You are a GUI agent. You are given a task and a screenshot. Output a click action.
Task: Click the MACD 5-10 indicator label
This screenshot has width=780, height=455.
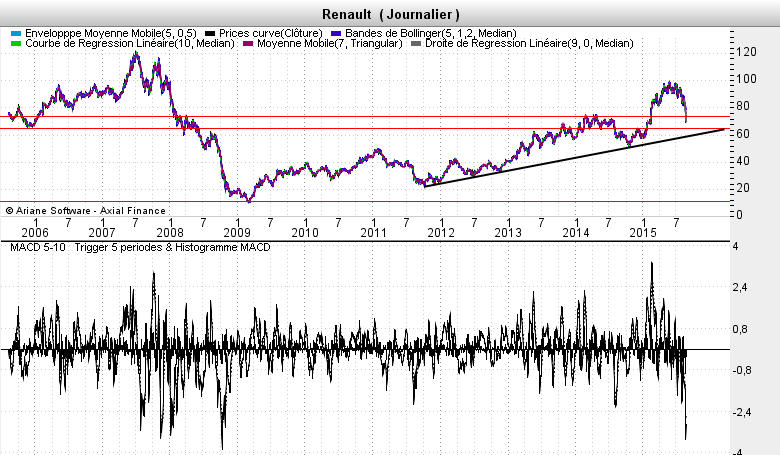[x=38, y=247]
